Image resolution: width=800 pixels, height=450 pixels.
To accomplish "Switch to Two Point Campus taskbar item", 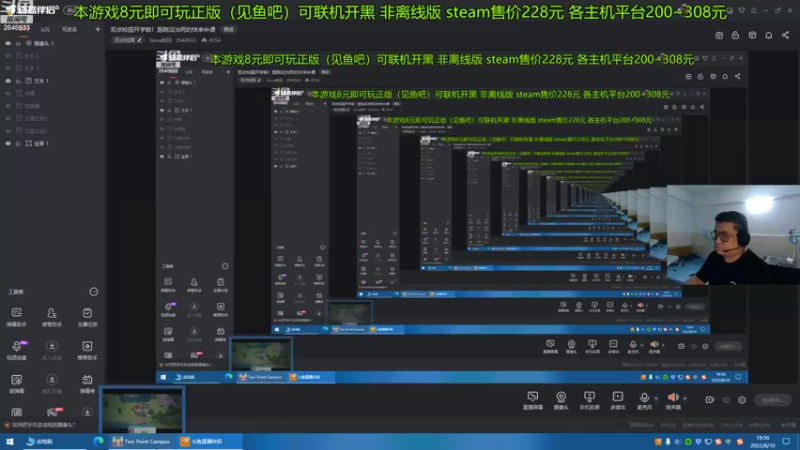I will coord(141,441).
